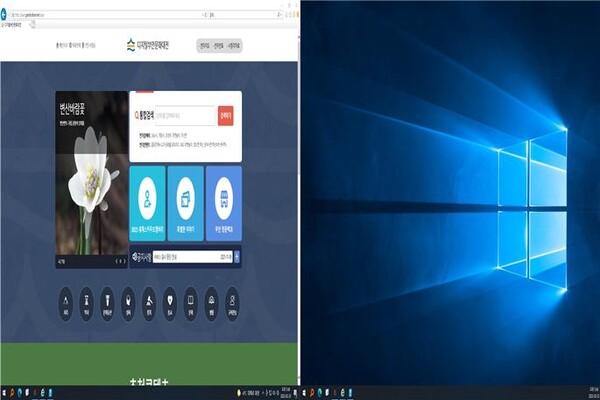Click the first link in the gray header pill menu
The height and width of the screenshot is (400, 600).
205,46
